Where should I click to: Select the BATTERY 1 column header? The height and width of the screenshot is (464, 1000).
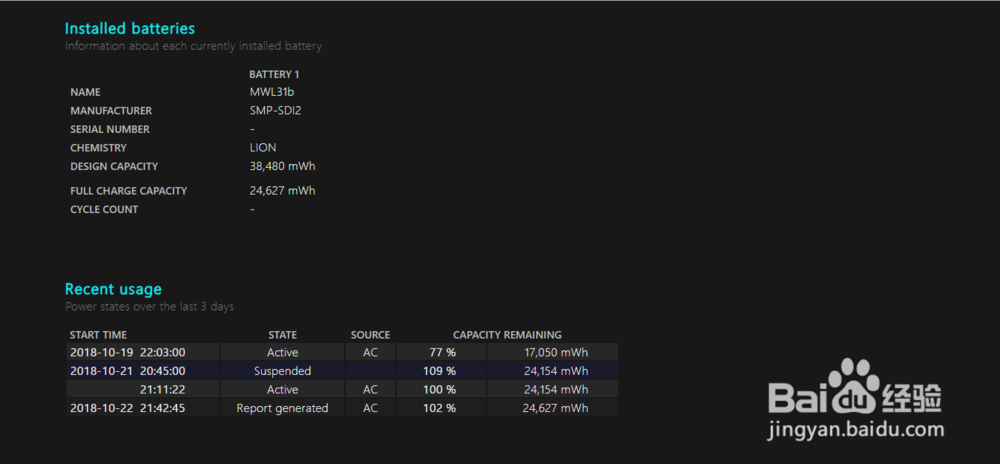point(274,74)
